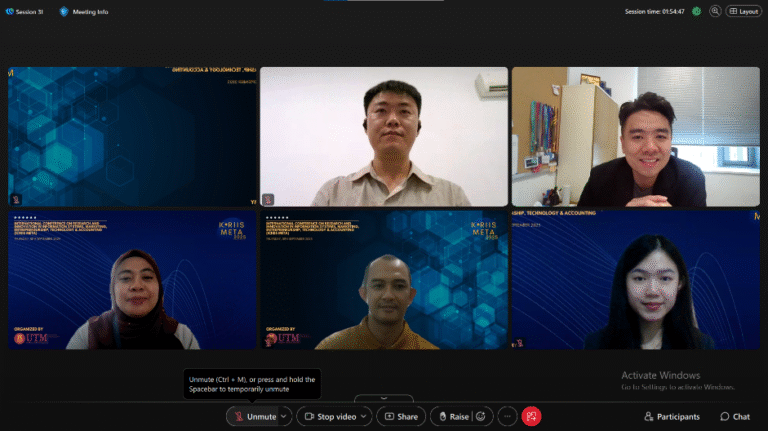Expand audio options arrow beside Unmute
768x431 pixels.
(x=284, y=416)
